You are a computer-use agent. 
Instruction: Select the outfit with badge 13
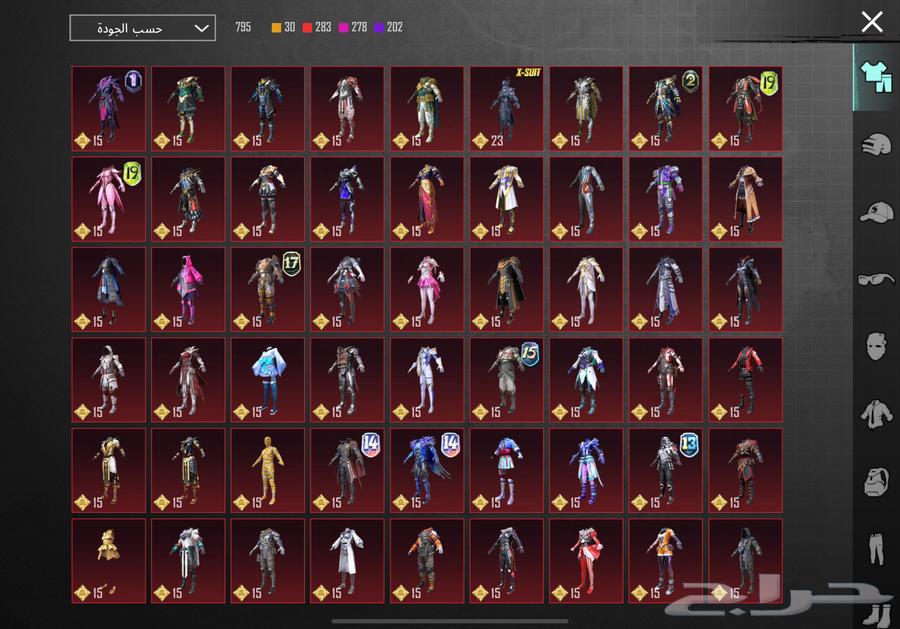[666, 470]
